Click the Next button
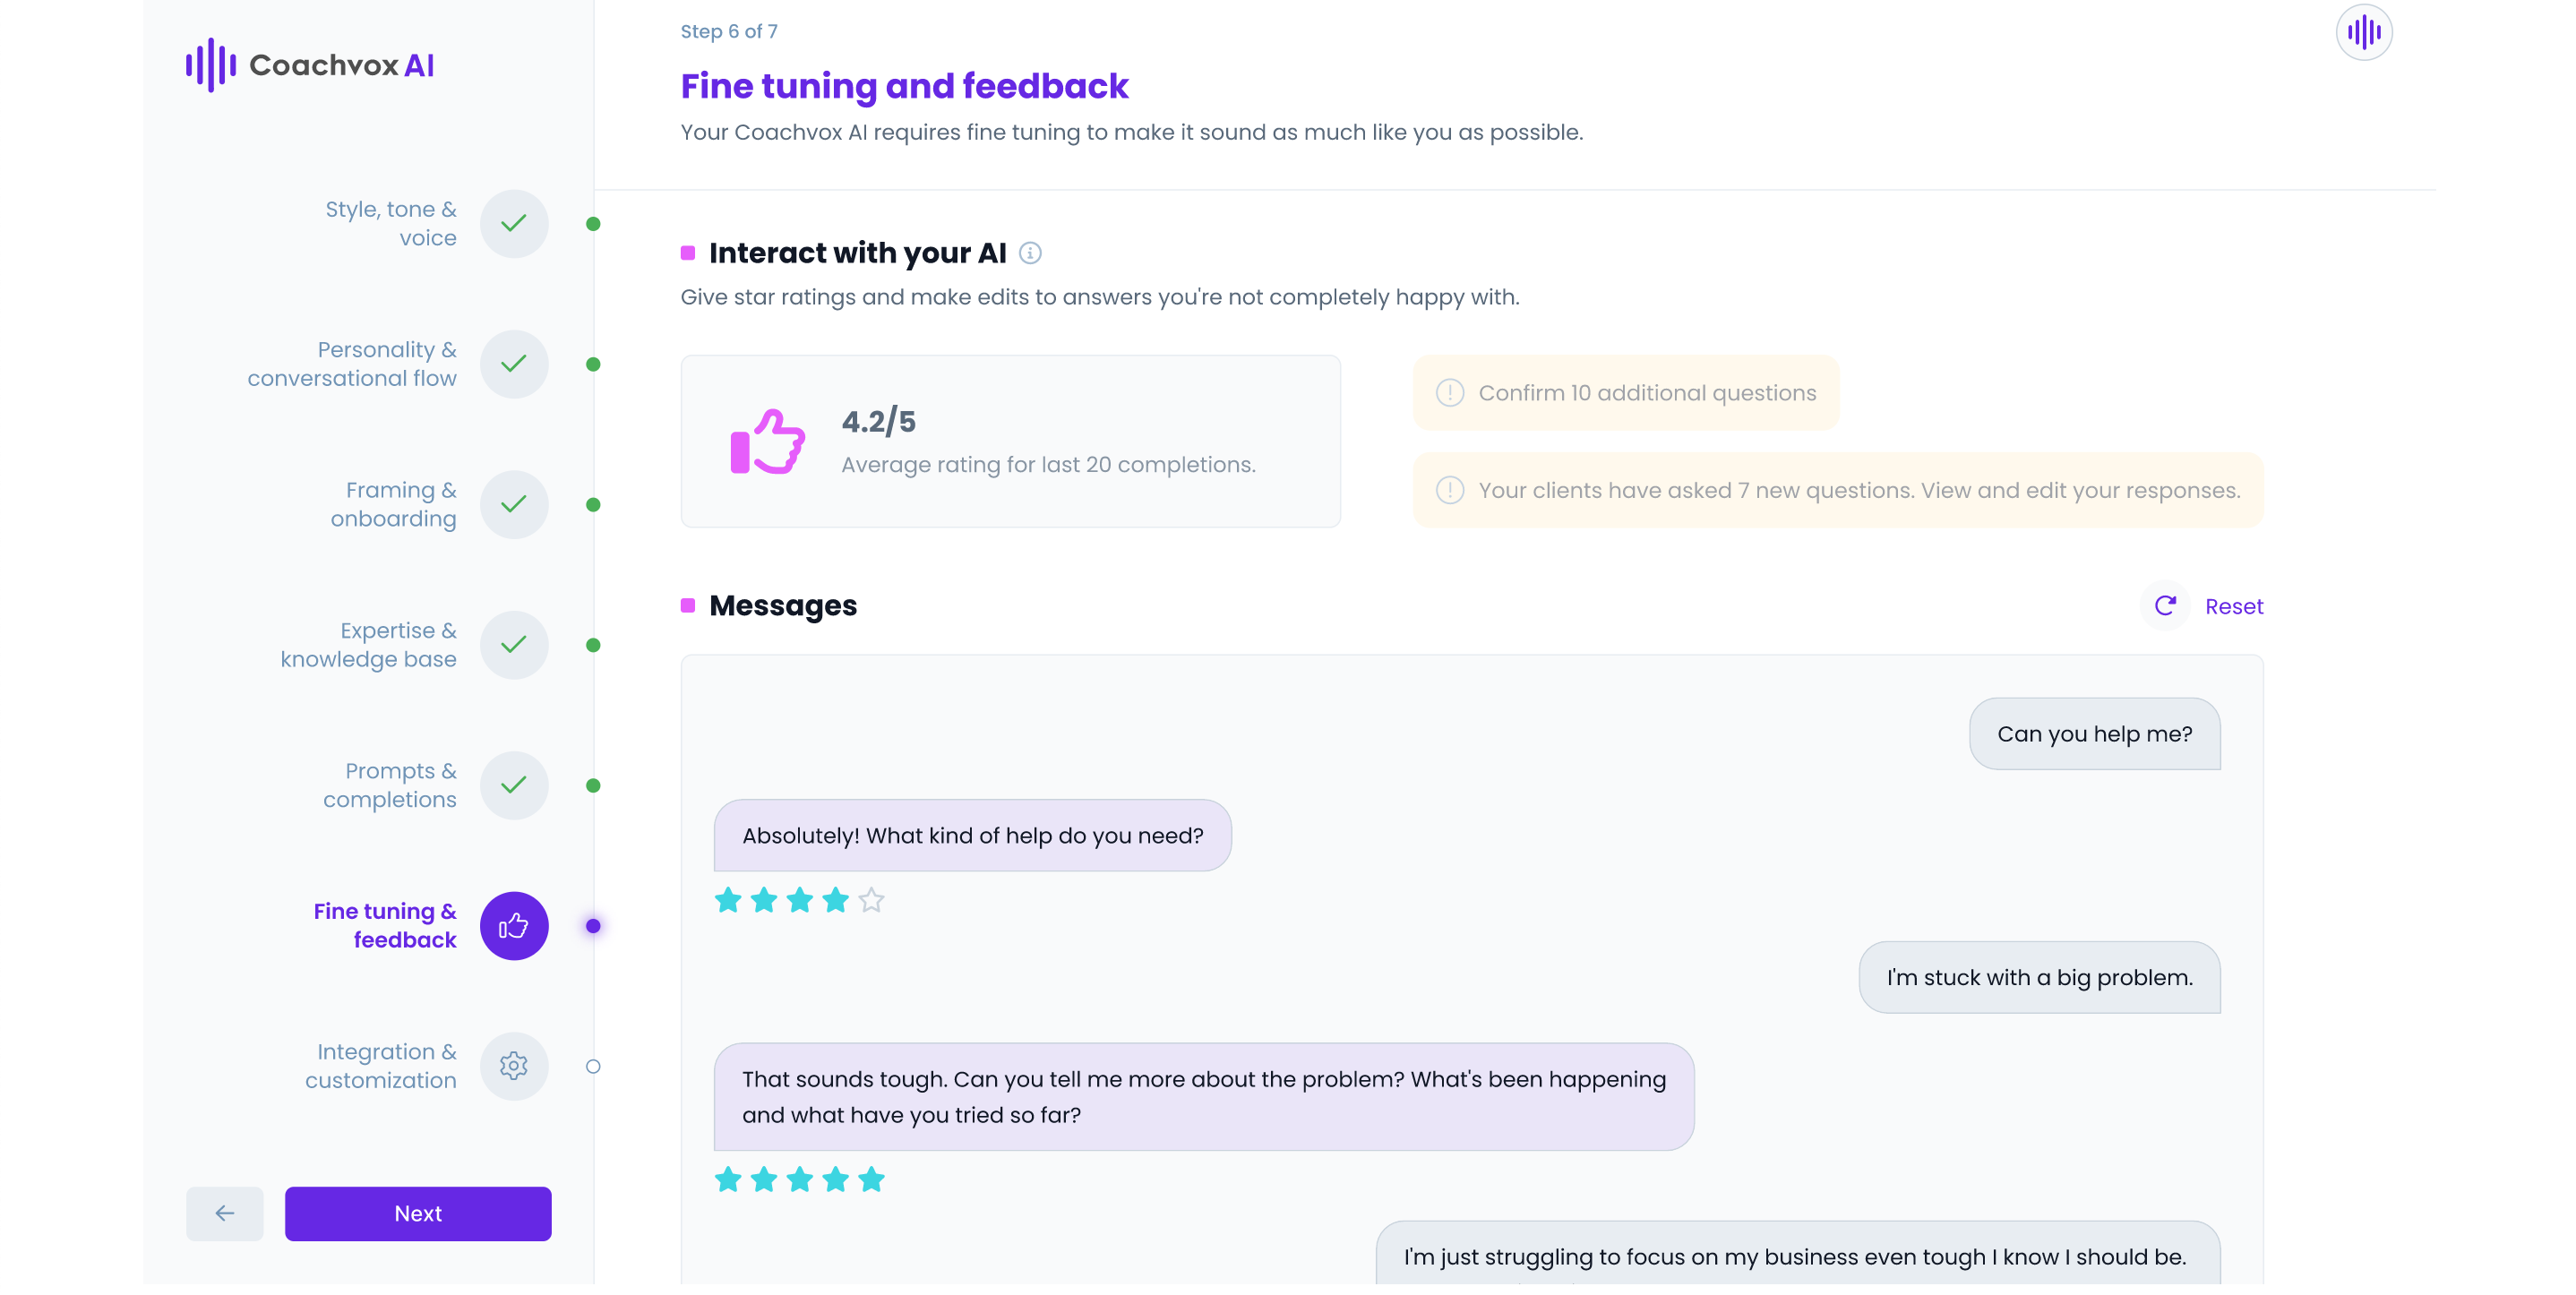Image resolution: width=2576 pixels, height=1295 pixels. tap(418, 1213)
